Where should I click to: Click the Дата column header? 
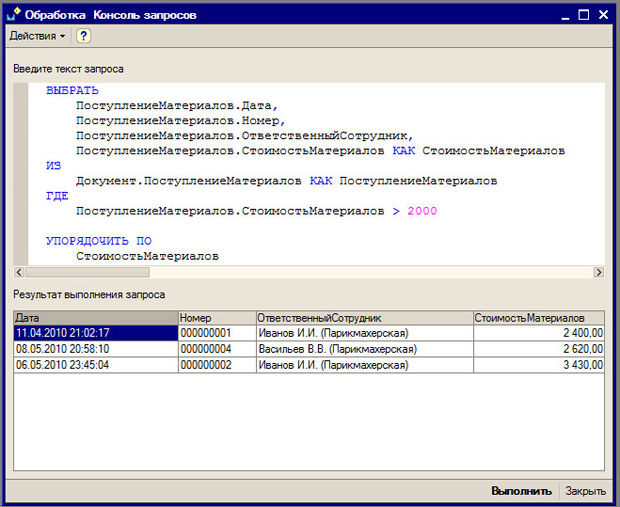tap(96, 318)
